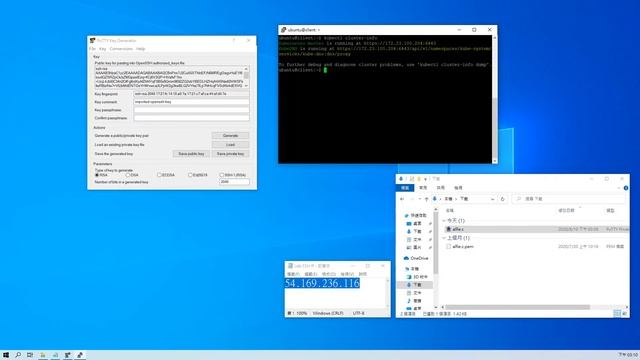Screen dimensions: 640x360
Task: Open the Key menu in PuTTYgen
Action: [102, 49]
